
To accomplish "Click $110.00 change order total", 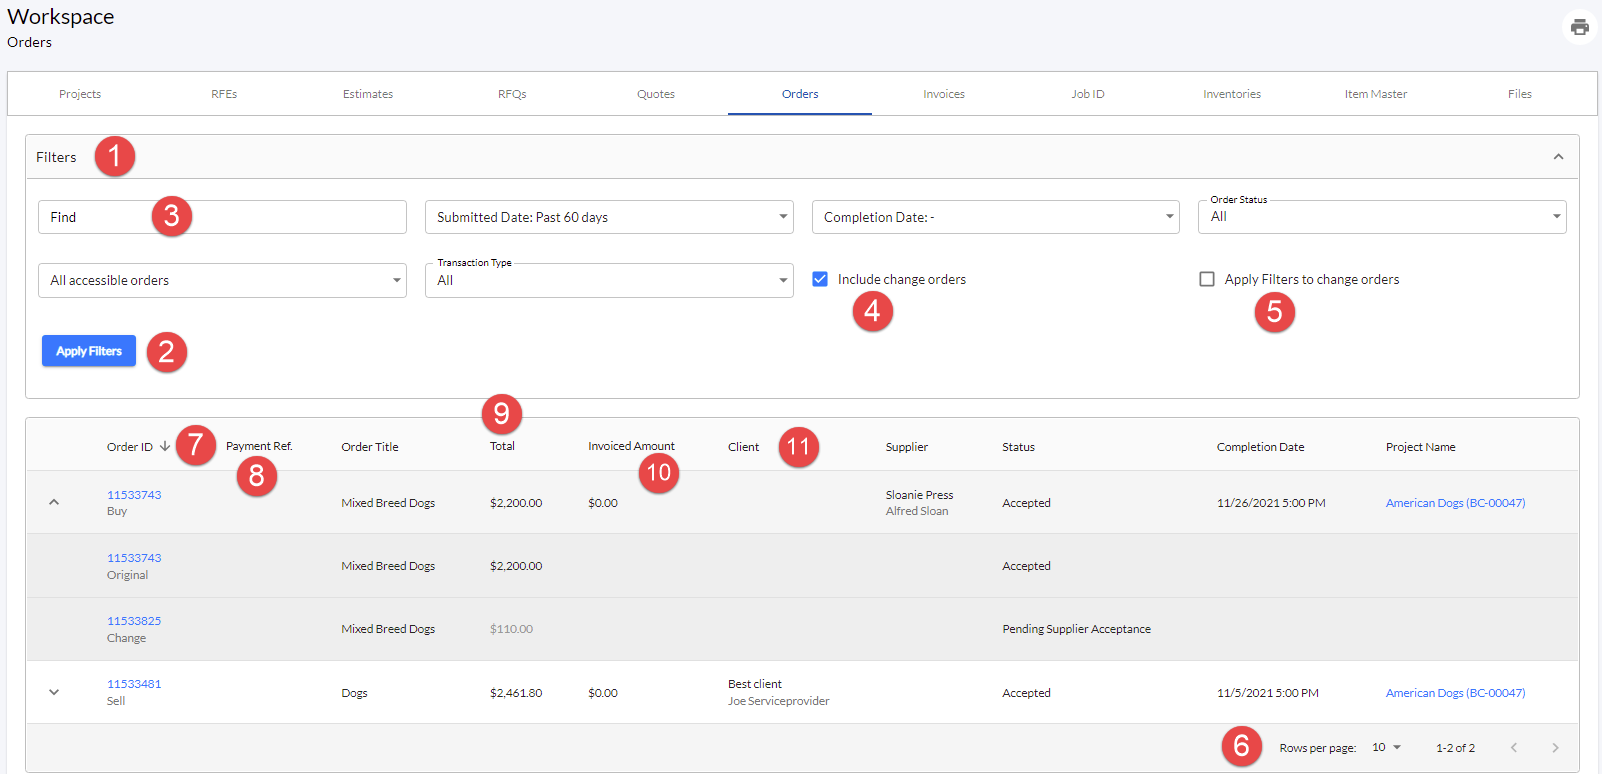I will [x=511, y=629].
